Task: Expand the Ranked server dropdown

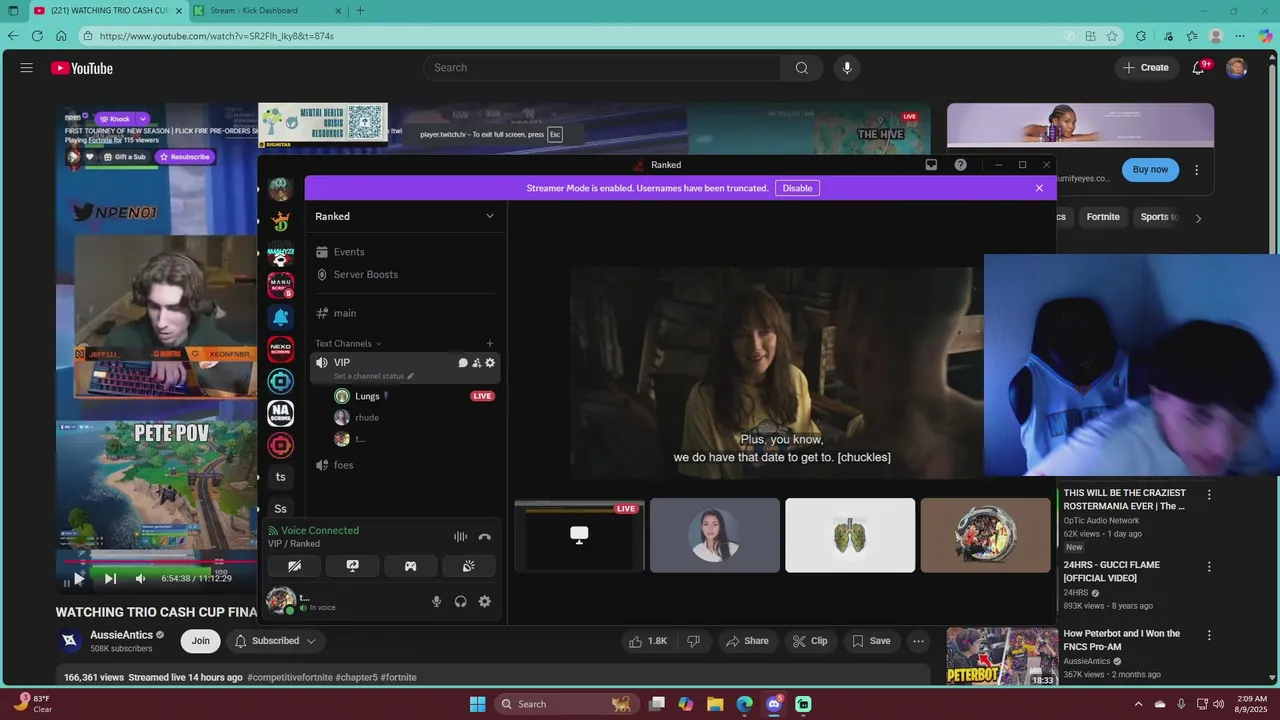Action: click(x=490, y=216)
